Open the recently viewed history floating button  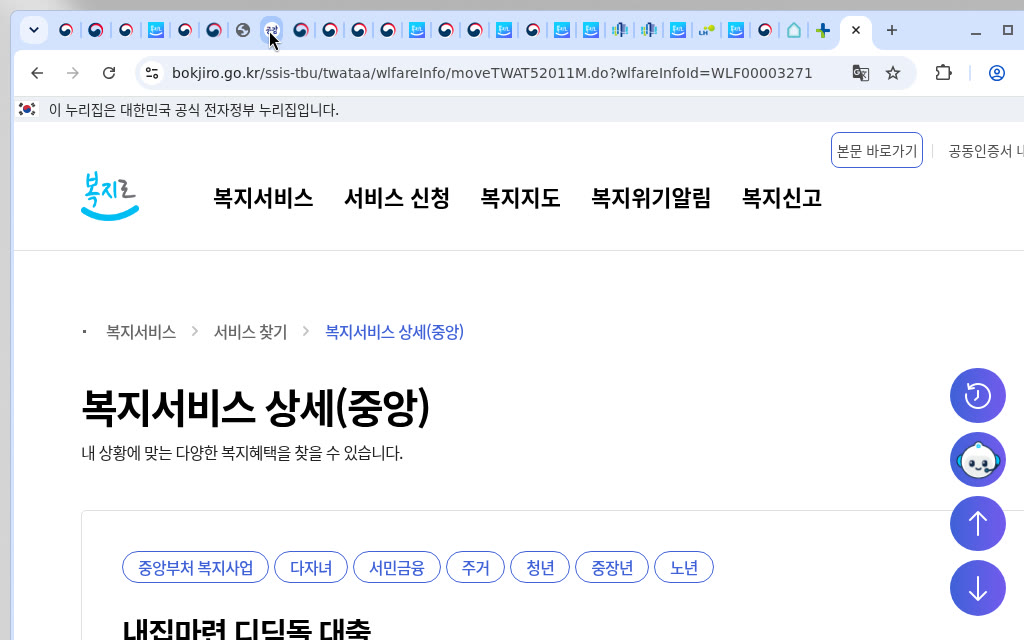(x=978, y=396)
